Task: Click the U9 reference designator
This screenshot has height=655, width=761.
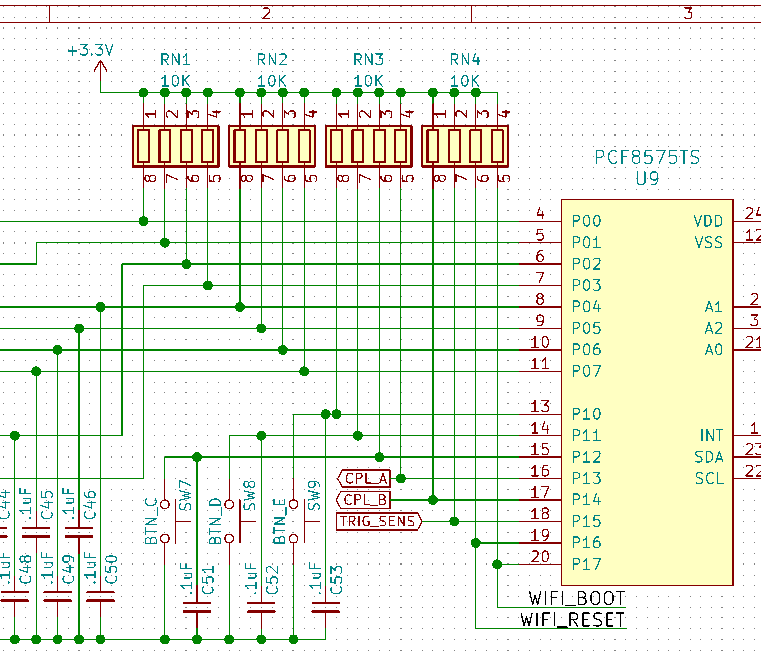Action: 647,179
